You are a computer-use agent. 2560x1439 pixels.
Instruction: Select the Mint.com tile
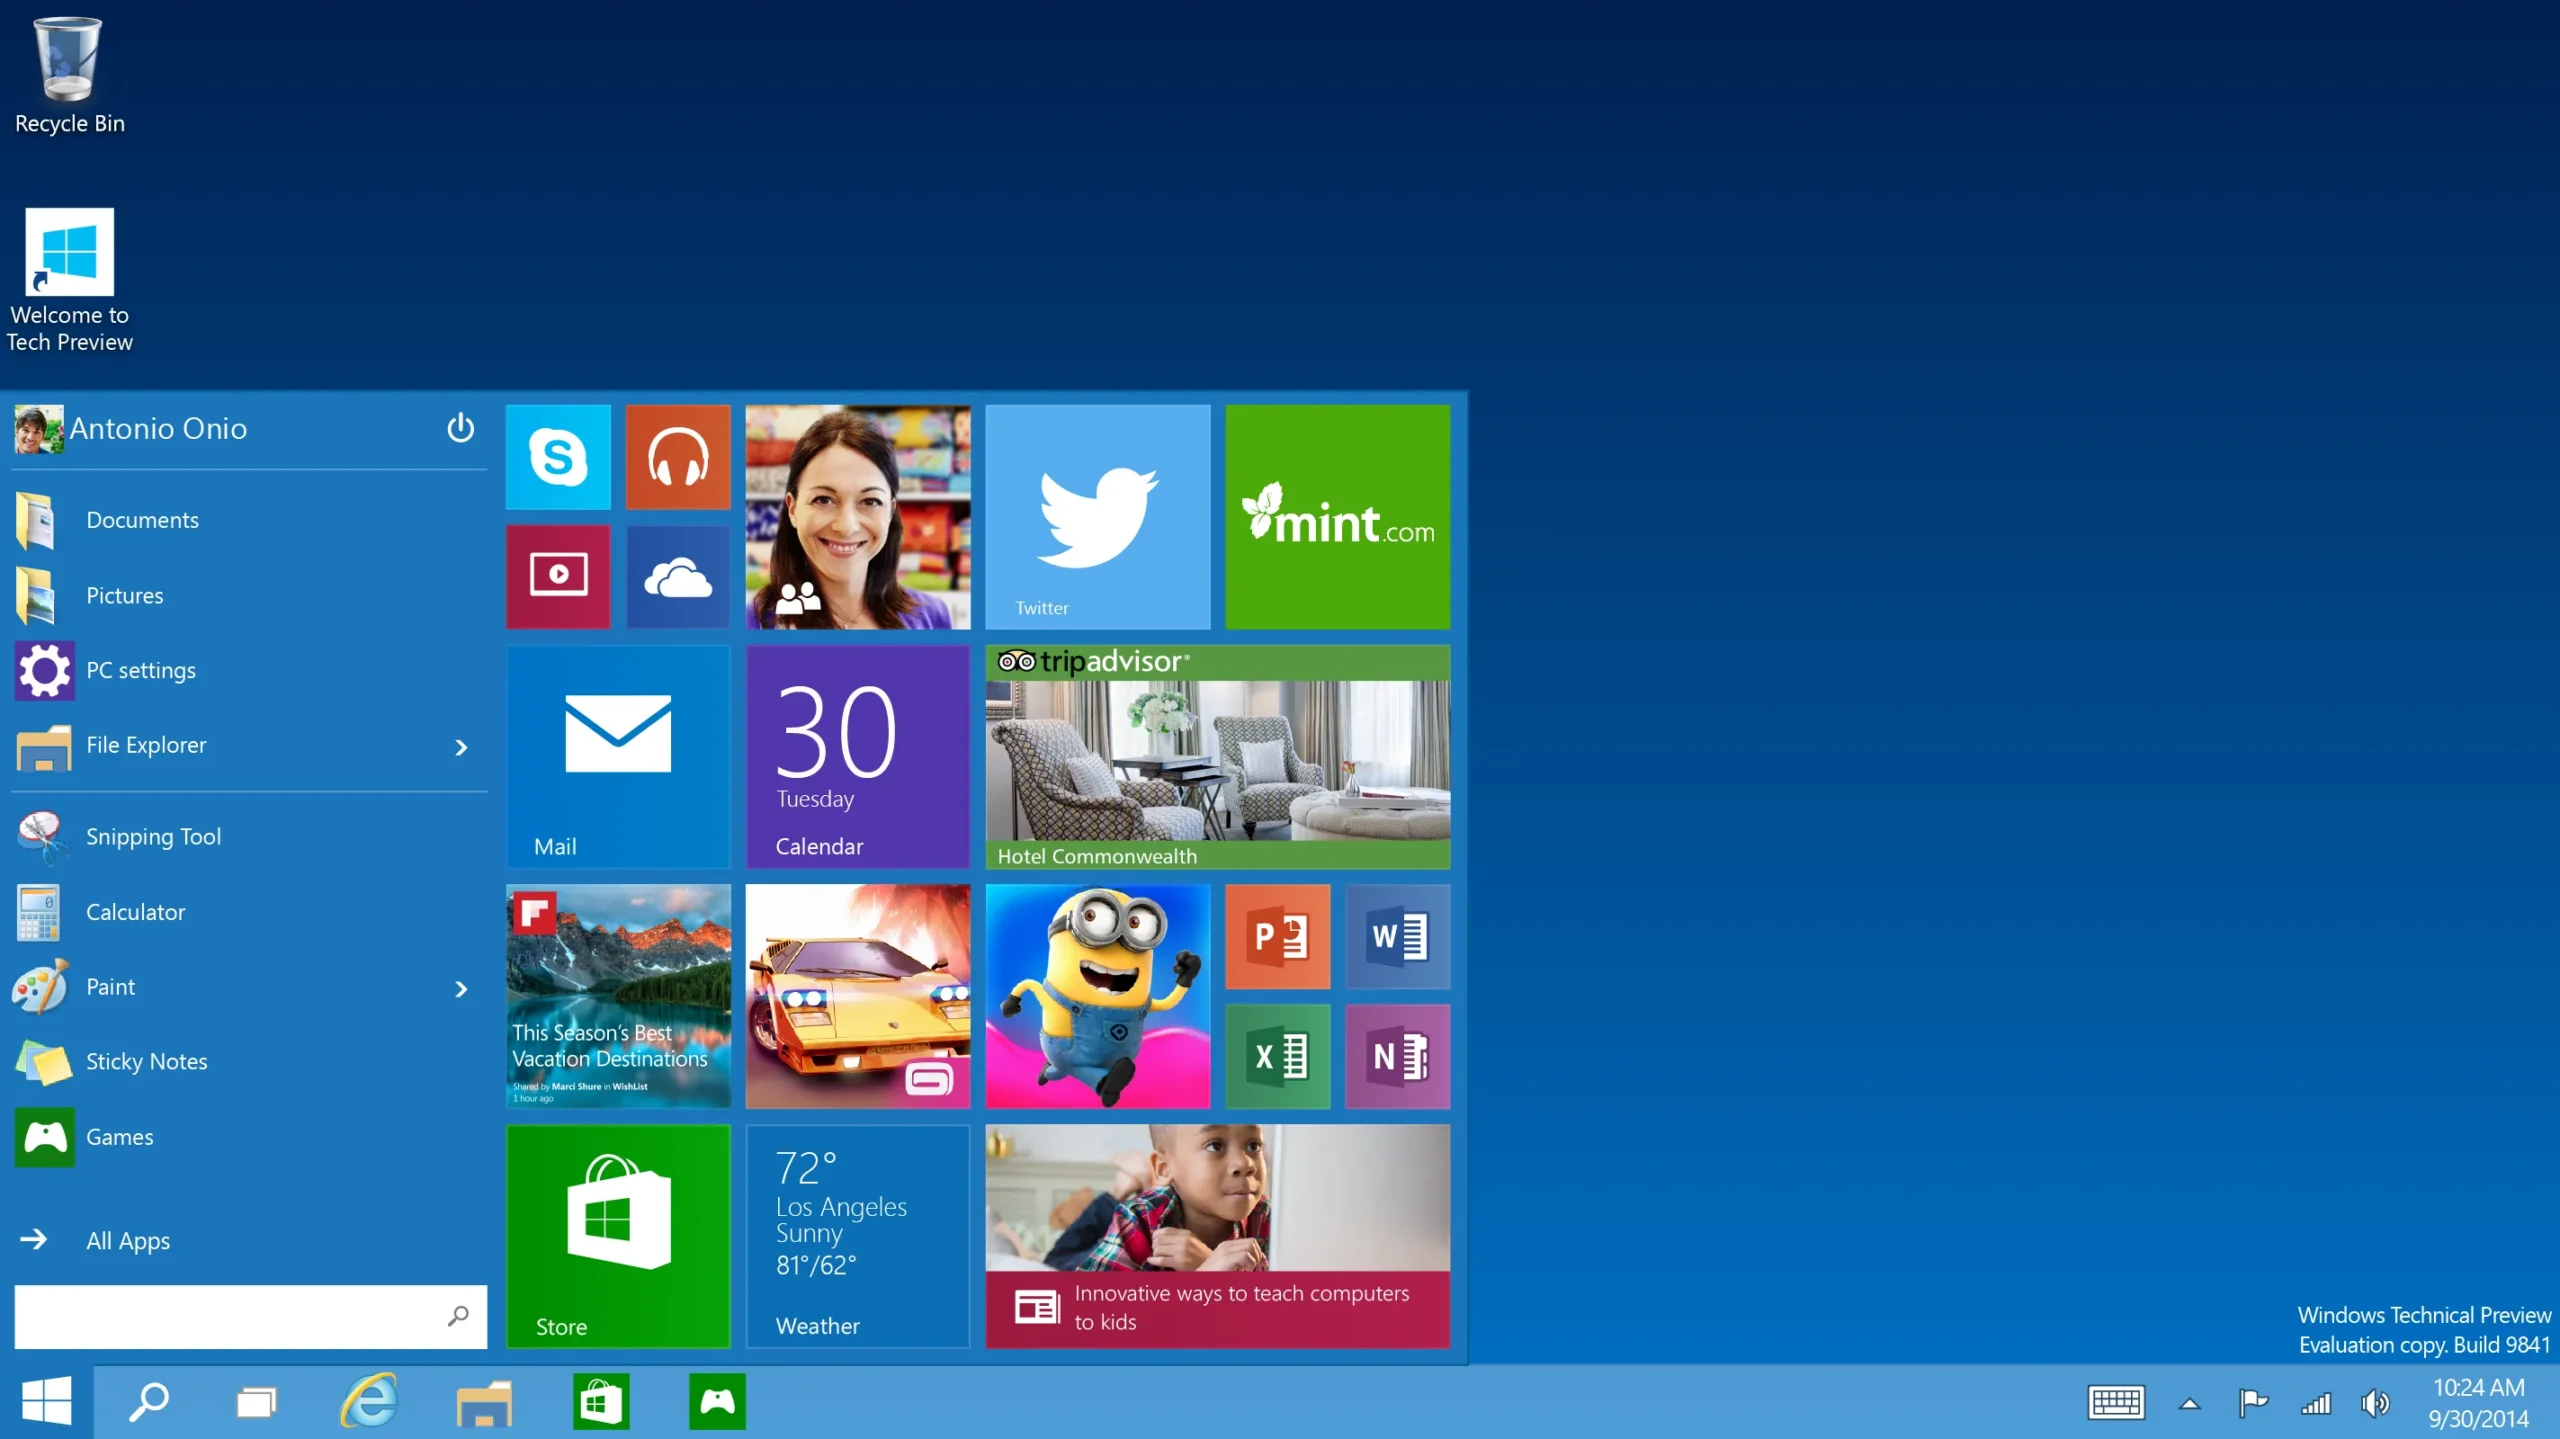point(1338,514)
